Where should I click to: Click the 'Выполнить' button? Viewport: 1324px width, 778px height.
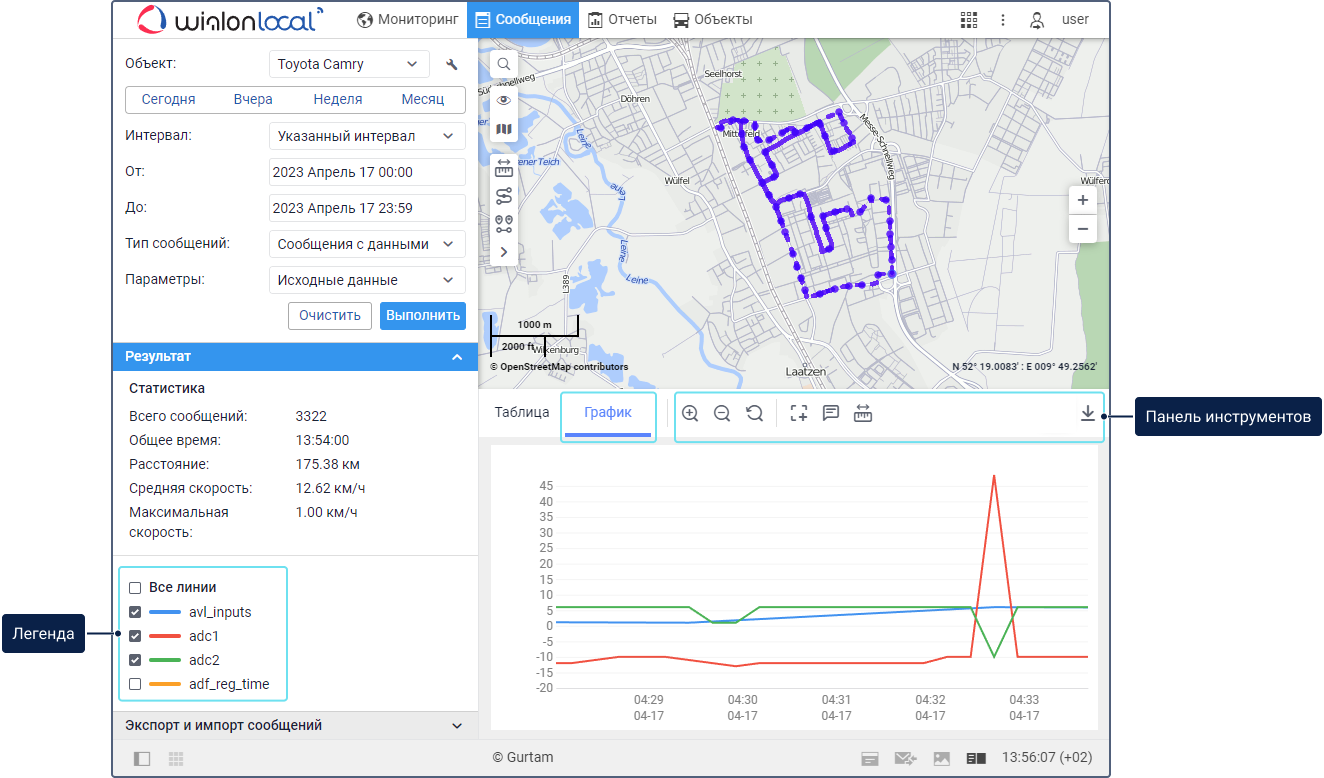pos(423,315)
